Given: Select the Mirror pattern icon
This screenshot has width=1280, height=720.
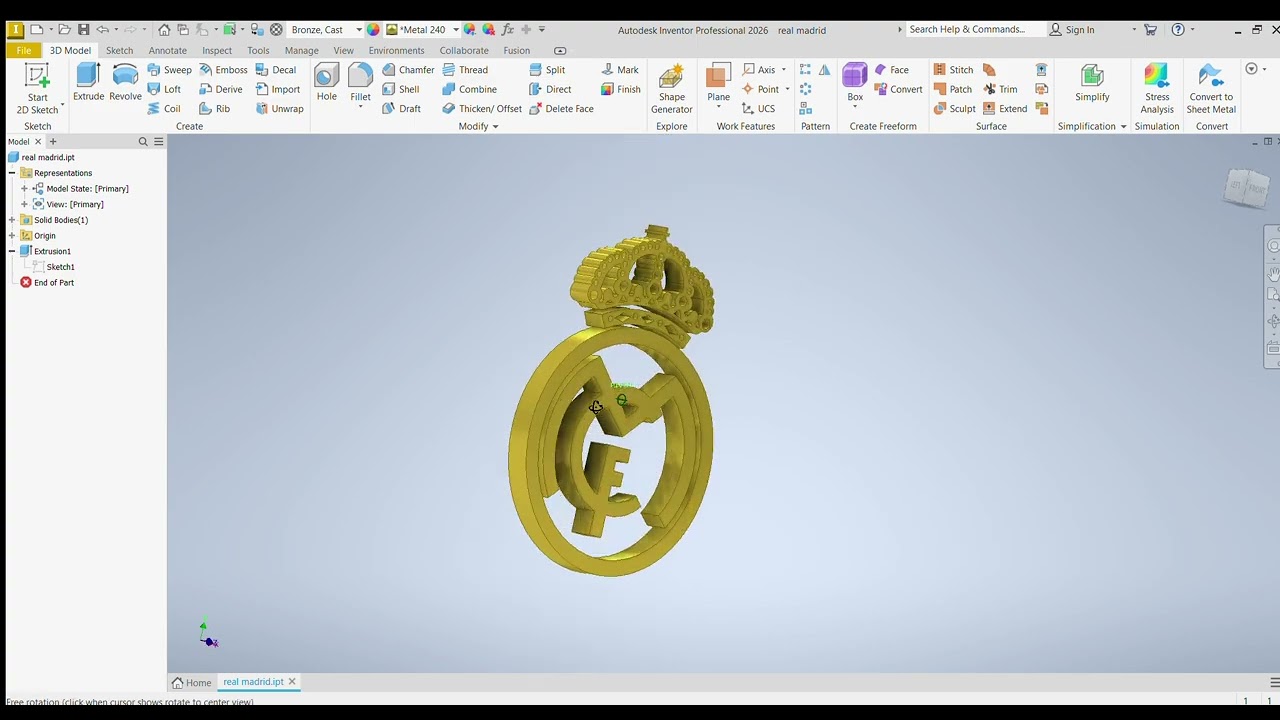Looking at the screenshot, I should 824,70.
